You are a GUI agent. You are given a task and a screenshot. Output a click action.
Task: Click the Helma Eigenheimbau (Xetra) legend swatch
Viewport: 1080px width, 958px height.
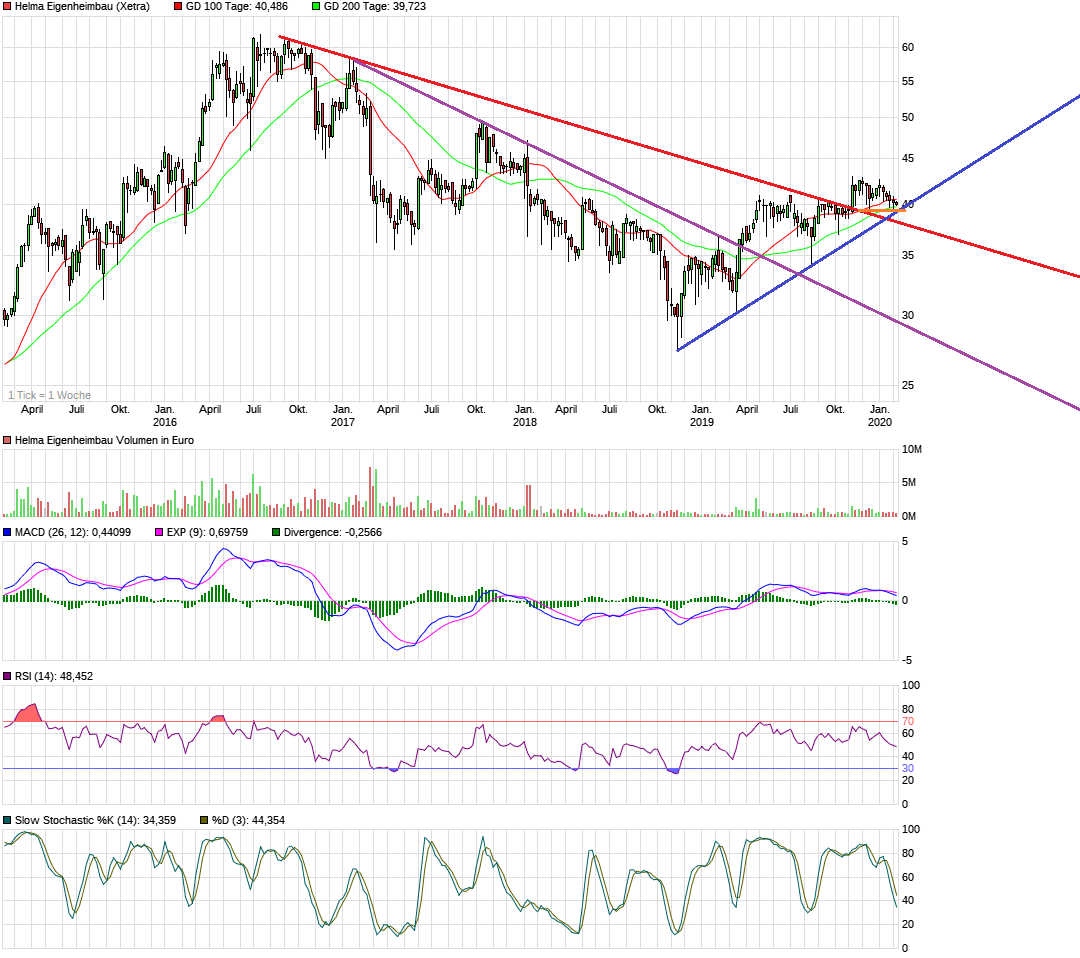[8, 6]
